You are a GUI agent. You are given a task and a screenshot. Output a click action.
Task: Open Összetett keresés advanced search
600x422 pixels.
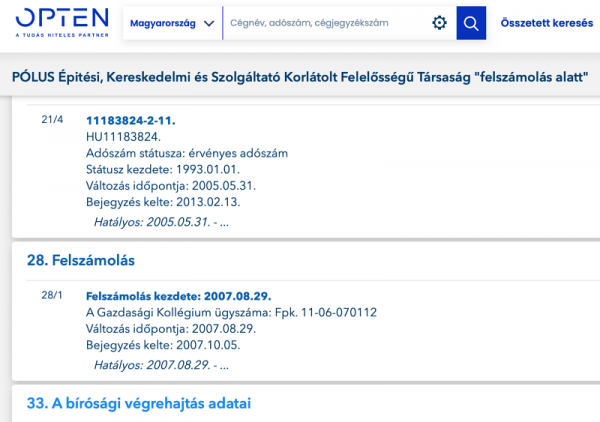(547, 23)
